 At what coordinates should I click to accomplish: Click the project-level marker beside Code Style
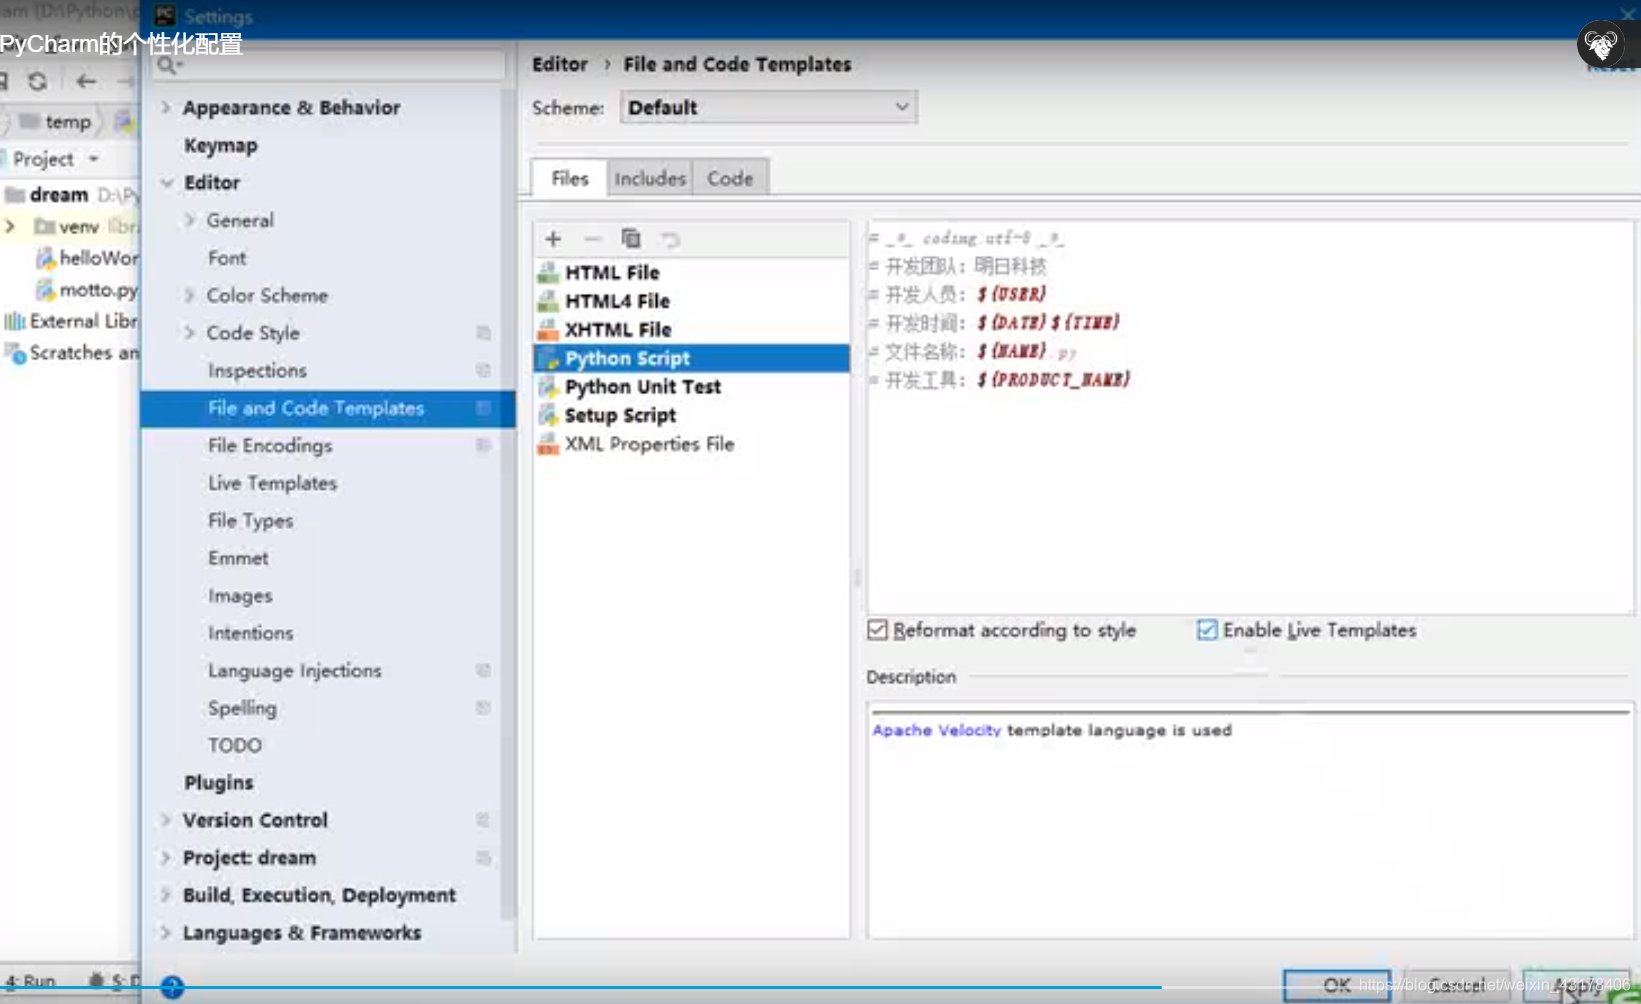coord(483,333)
